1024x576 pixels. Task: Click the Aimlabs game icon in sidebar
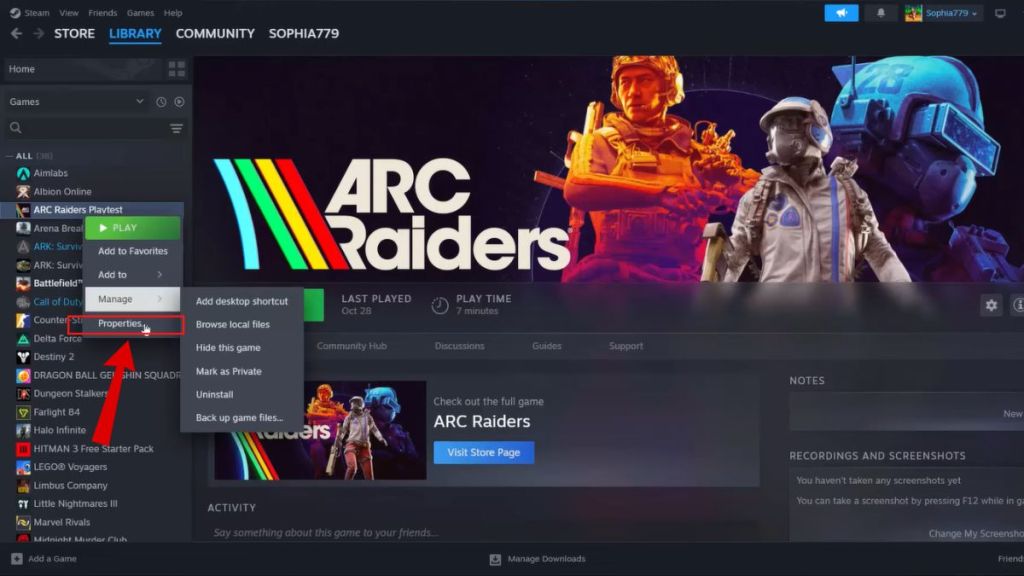(23, 173)
